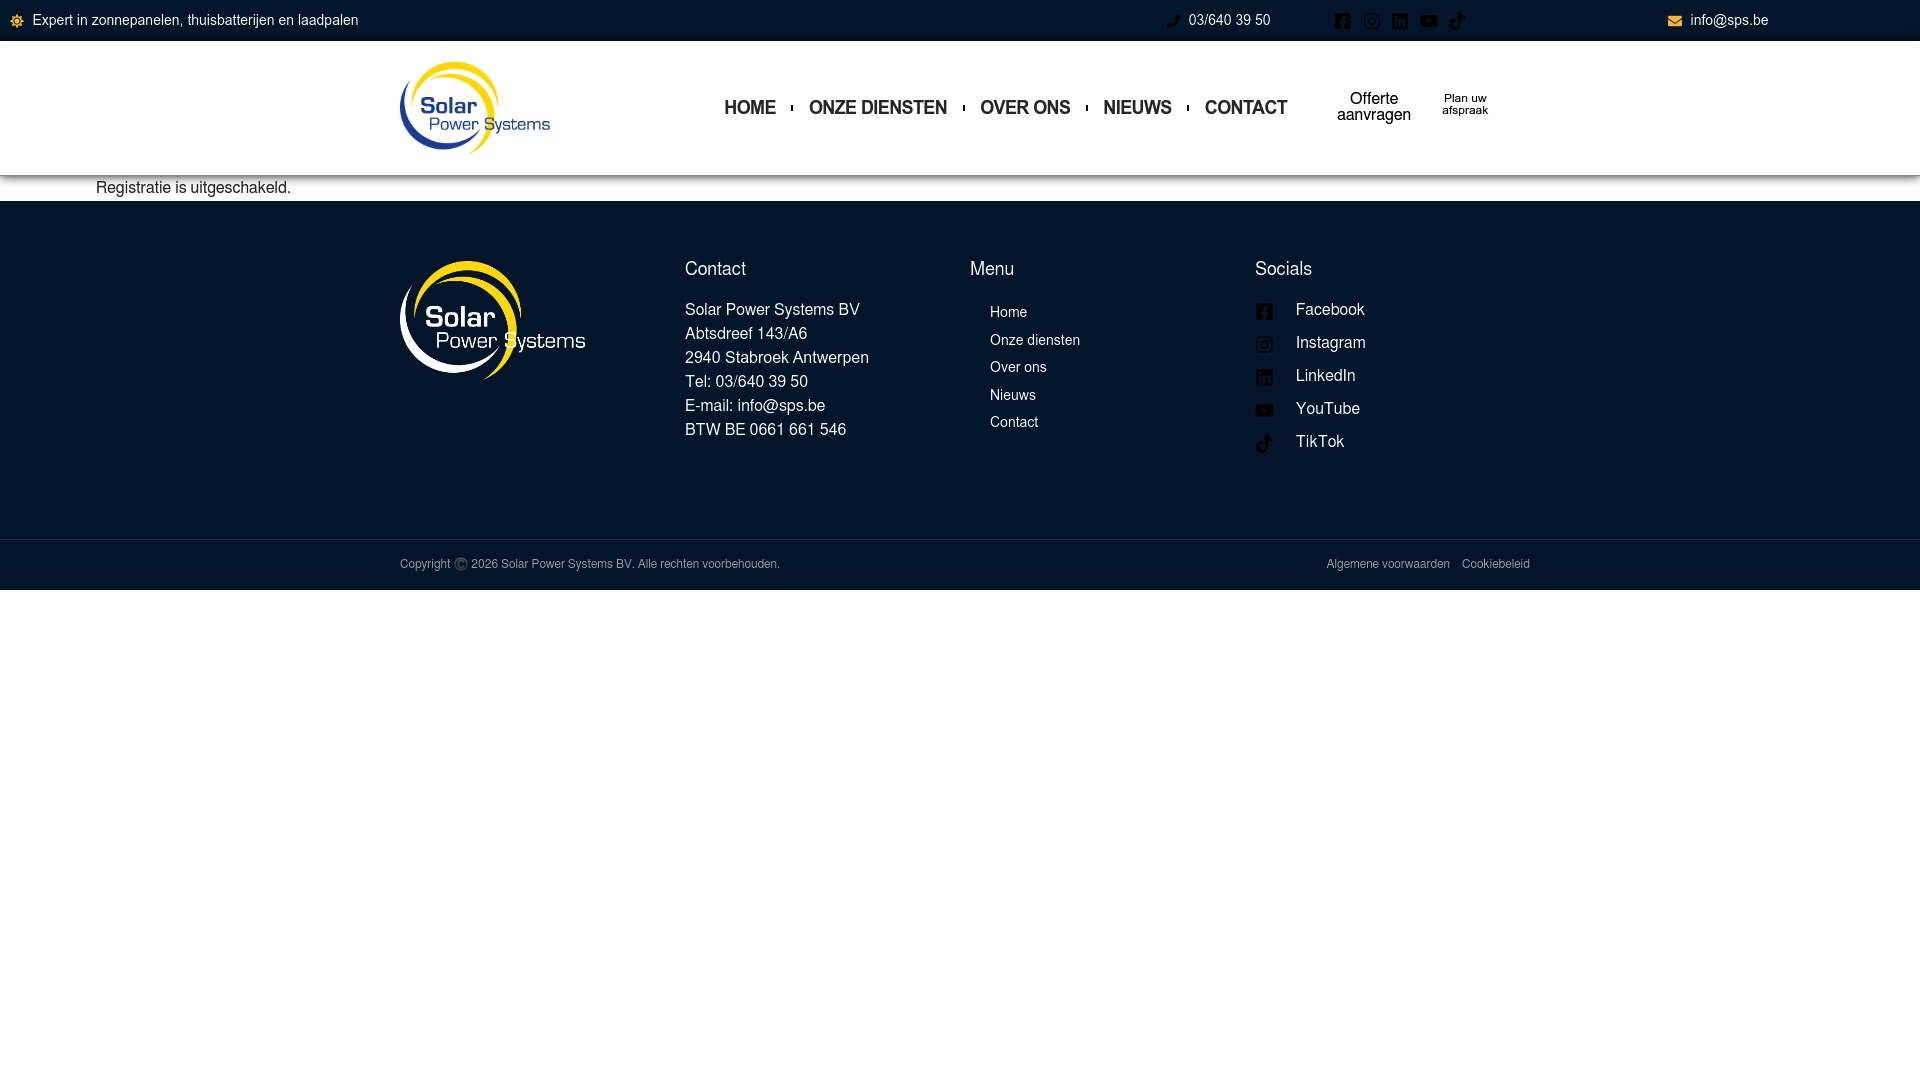Click Offerte aanvragen button
The image size is (1920, 1080).
click(x=1374, y=107)
